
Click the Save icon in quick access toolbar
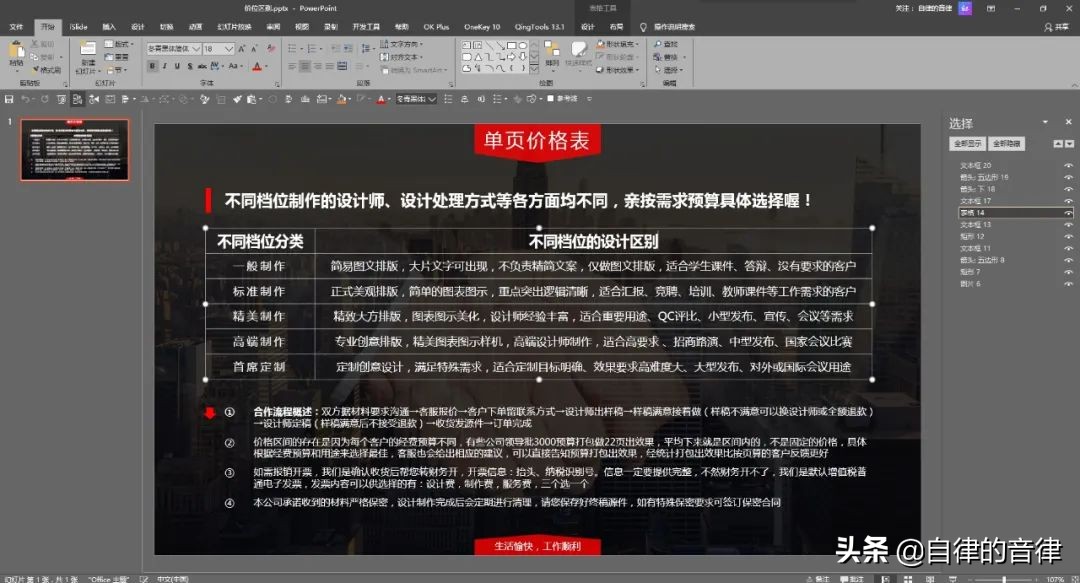(9, 99)
